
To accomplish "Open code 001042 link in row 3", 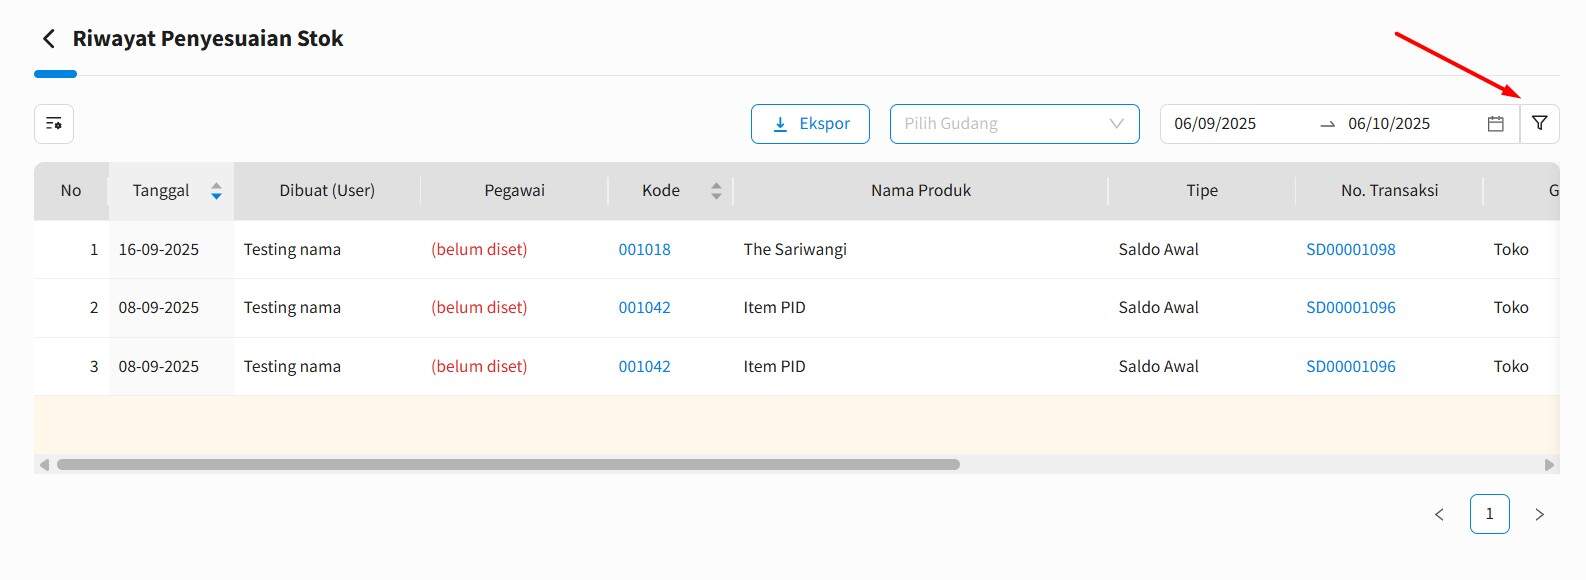I will (x=644, y=367).
